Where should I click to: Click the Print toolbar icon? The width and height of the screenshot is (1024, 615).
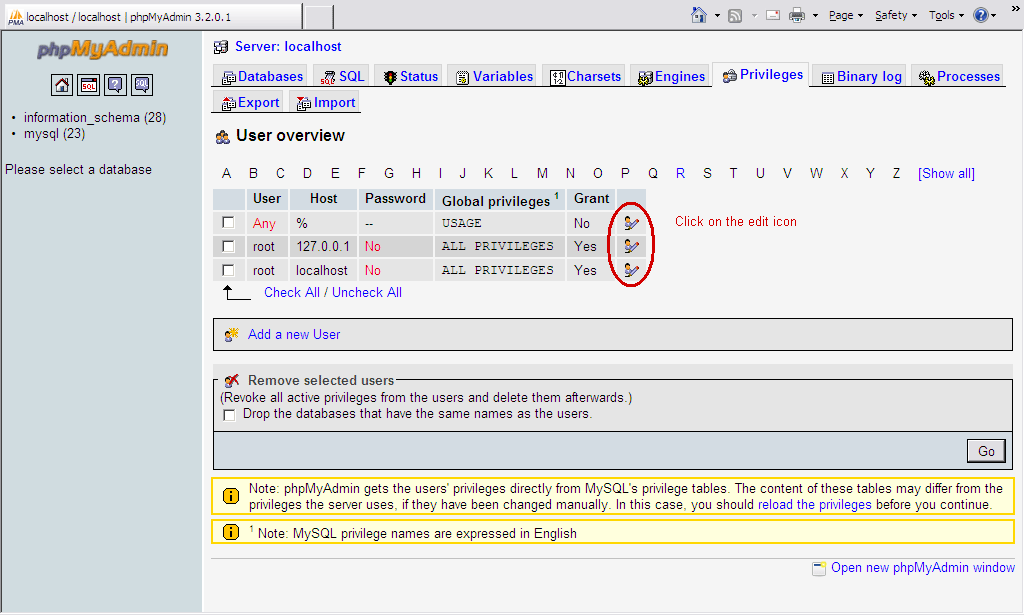click(x=797, y=15)
